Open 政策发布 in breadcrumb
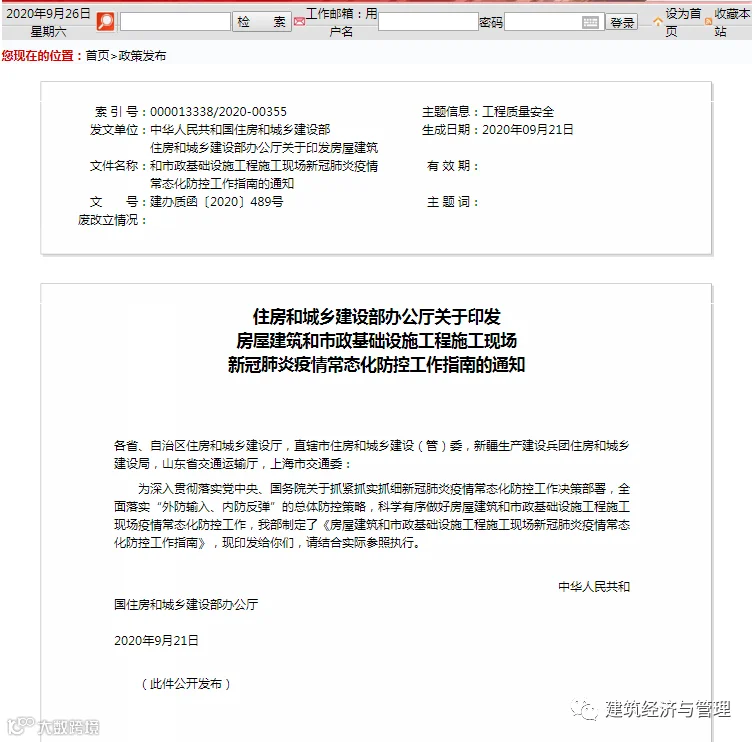 pyautogui.click(x=142, y=56)
